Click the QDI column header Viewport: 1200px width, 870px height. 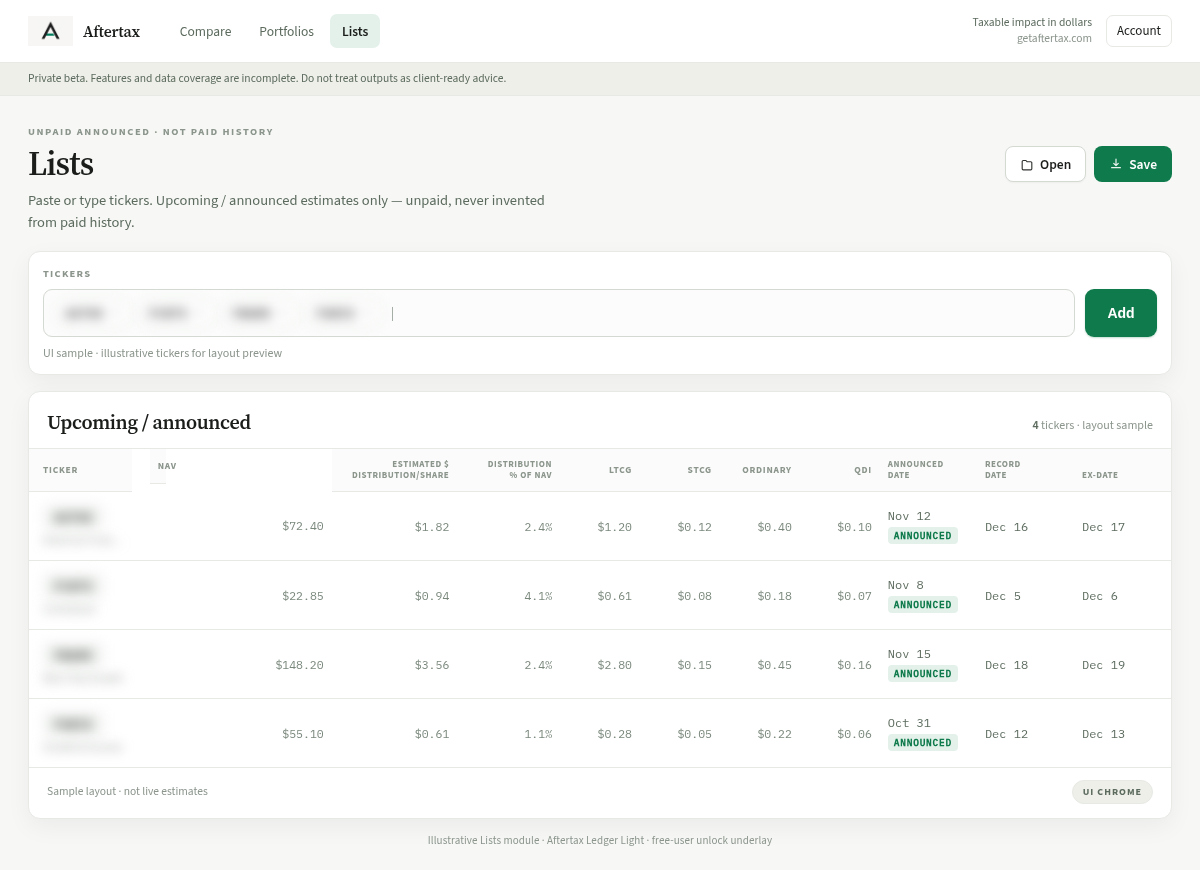[863, 470]
